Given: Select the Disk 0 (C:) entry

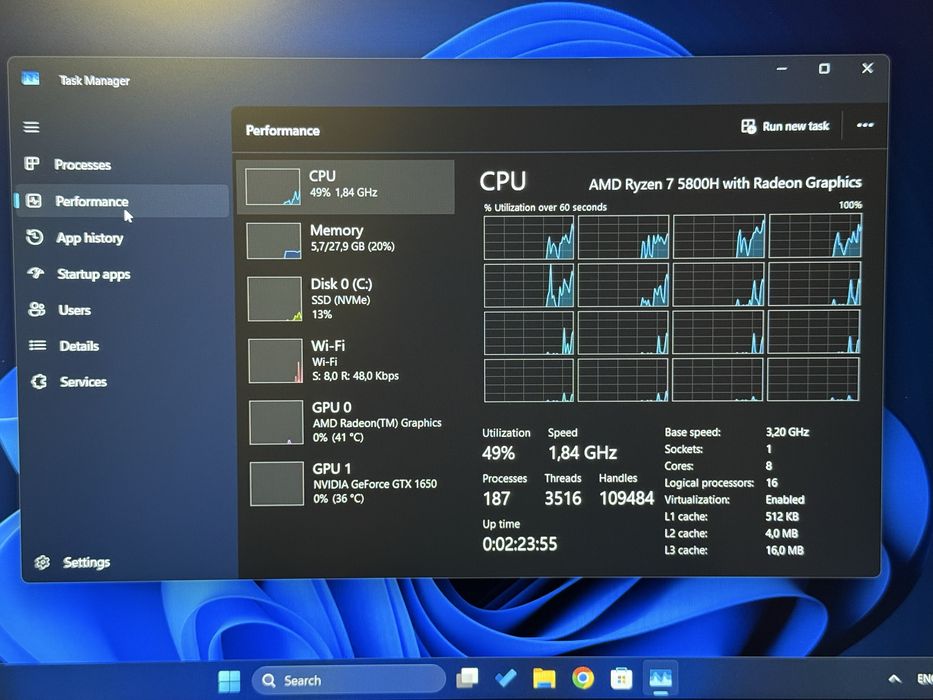Looking at the screenshot, I should [347, 299].
